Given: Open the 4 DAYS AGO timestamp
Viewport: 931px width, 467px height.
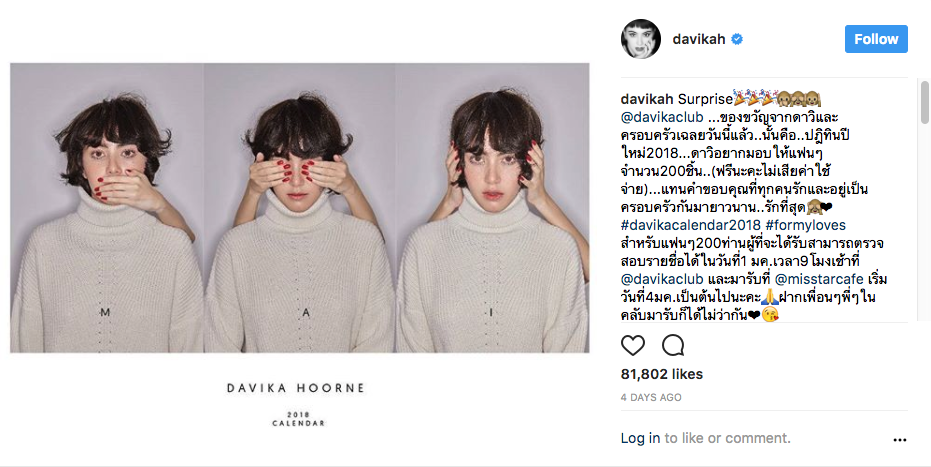Looking at the screenshot, I should pyautogui.click(x=651, y=397).
